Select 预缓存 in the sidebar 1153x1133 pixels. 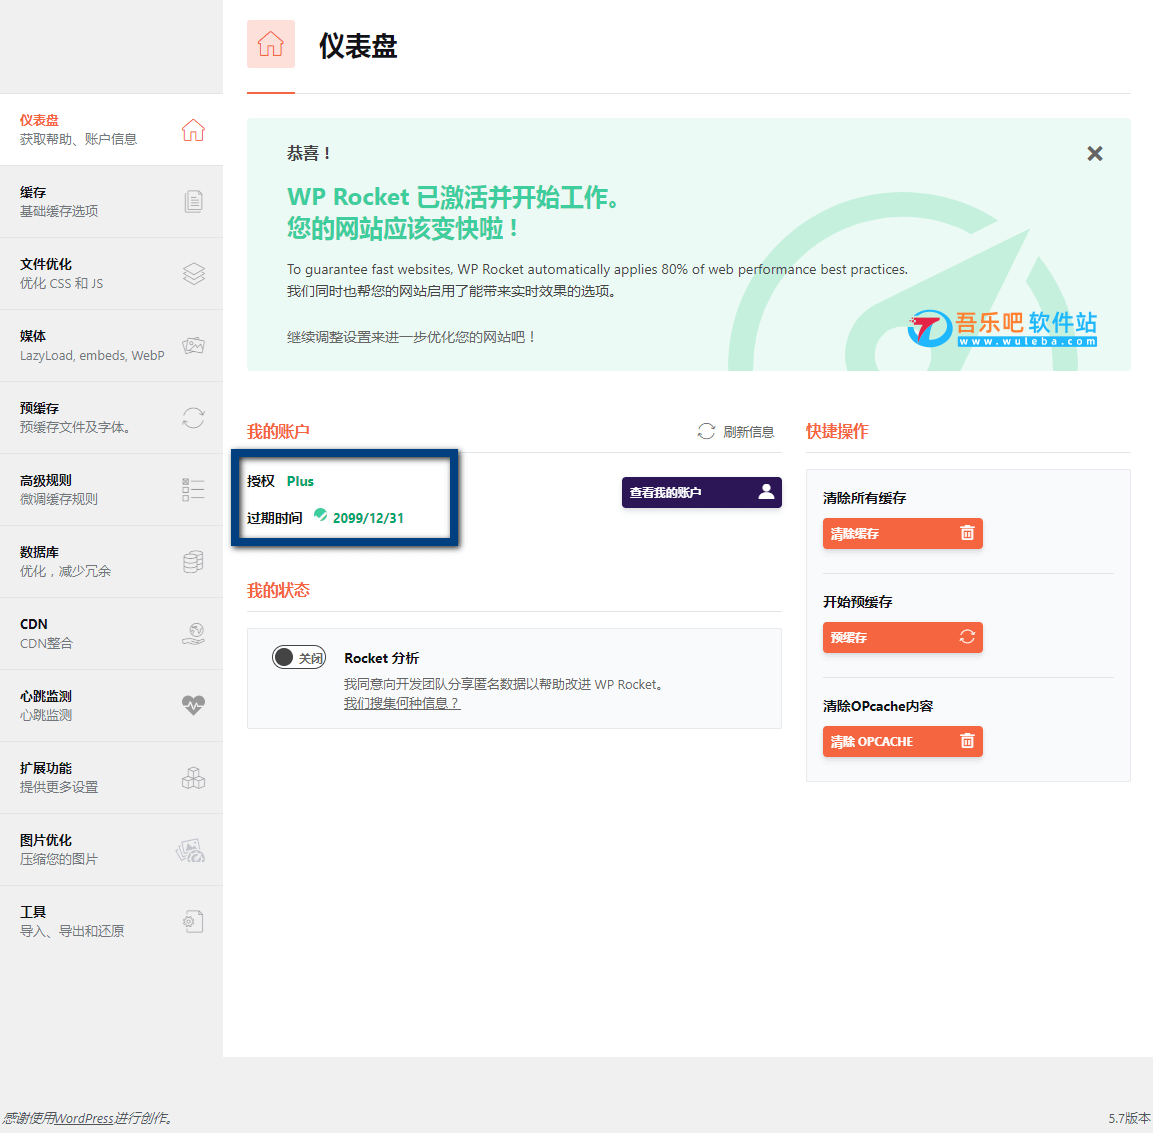point(112,418)
